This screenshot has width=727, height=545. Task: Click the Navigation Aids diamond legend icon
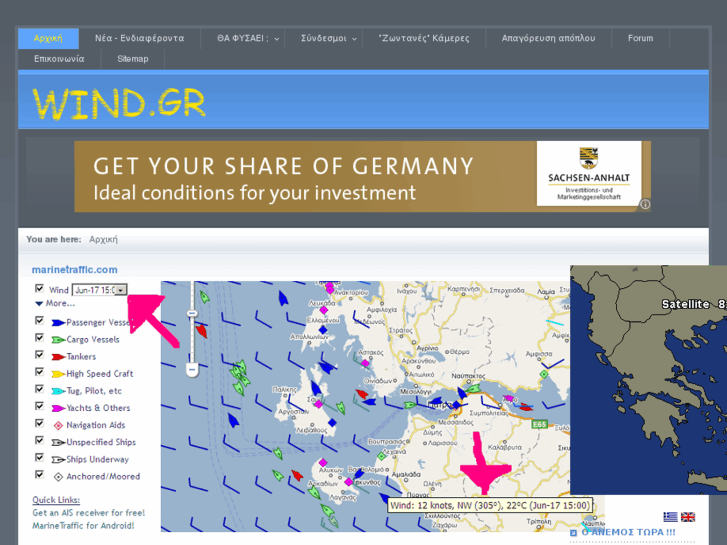[x=58, y=425]
